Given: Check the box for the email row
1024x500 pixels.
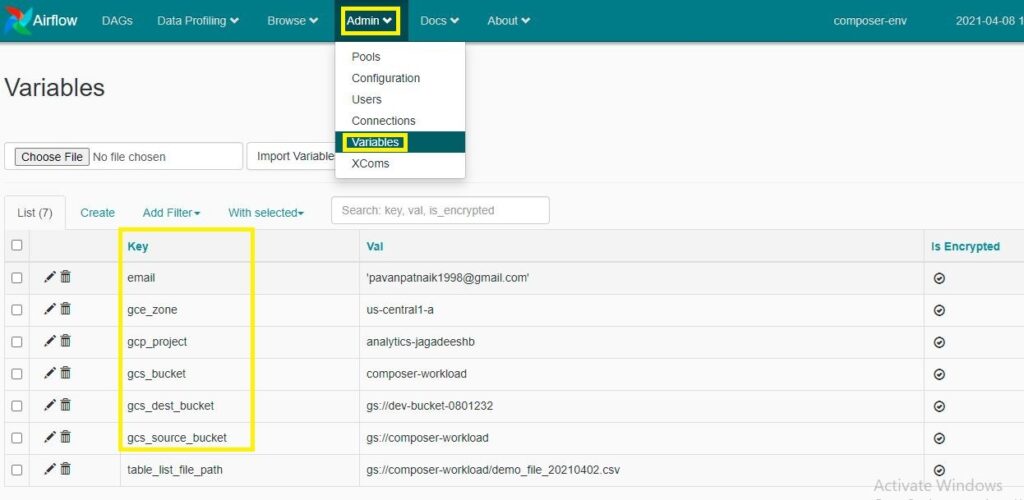Looking at the screenshot, I should (x=16, y=278).
